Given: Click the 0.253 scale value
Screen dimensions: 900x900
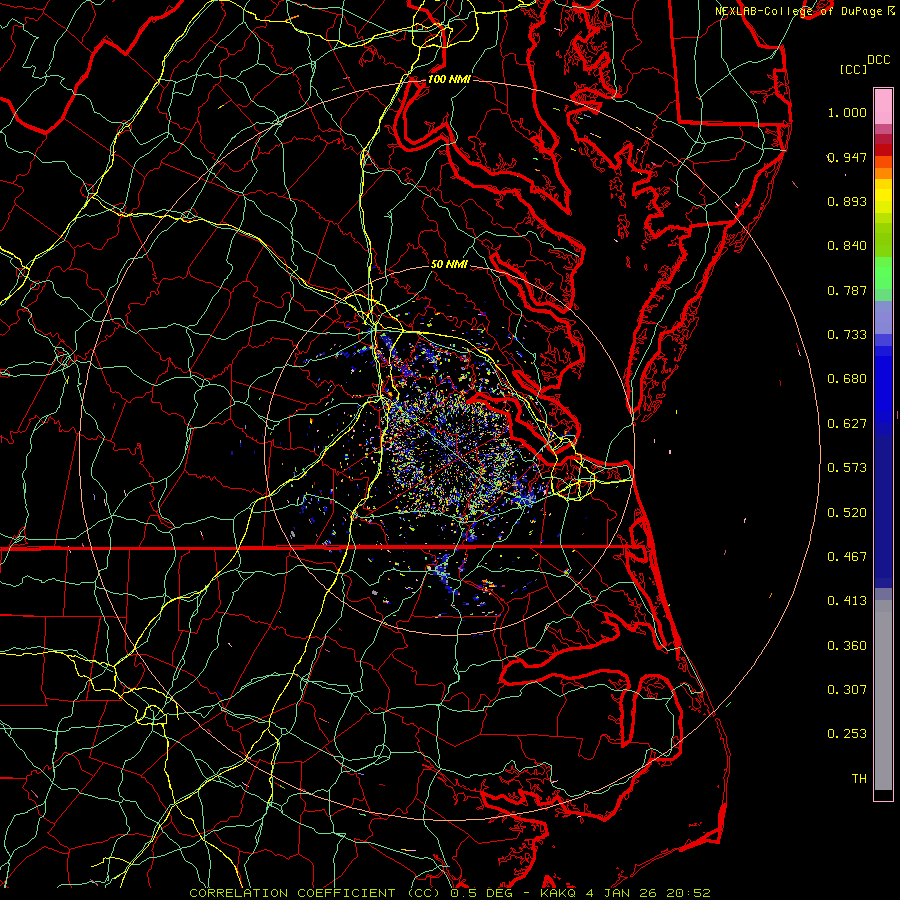Looking at the screenshot, I should point(847,734).
